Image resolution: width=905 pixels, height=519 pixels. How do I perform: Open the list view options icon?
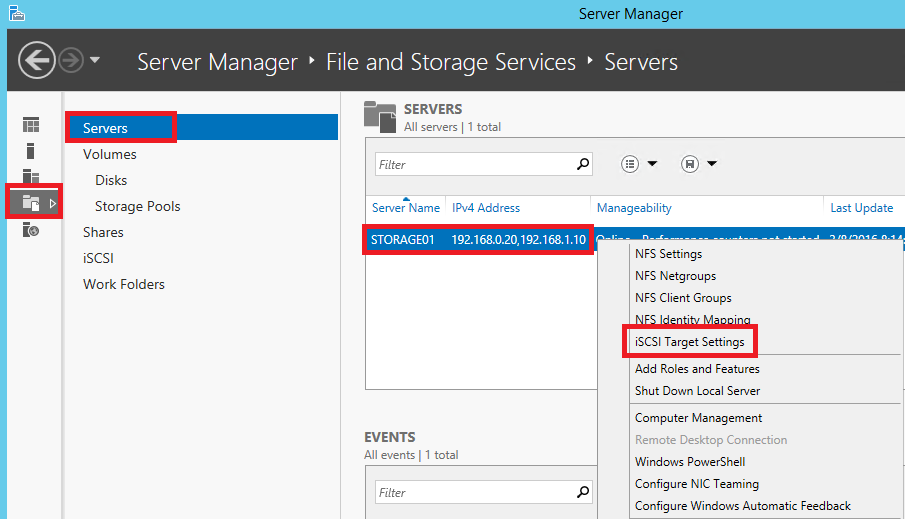click(630, 164)
